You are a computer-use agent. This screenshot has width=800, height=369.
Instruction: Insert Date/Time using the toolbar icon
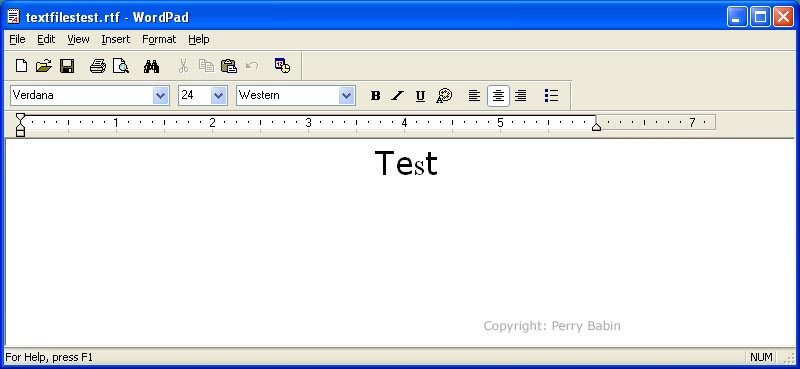tap(282, 65)
